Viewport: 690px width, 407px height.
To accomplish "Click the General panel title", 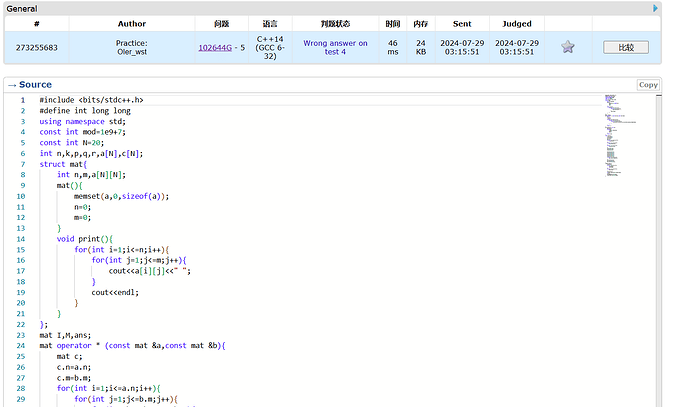I will coord(22,9).
